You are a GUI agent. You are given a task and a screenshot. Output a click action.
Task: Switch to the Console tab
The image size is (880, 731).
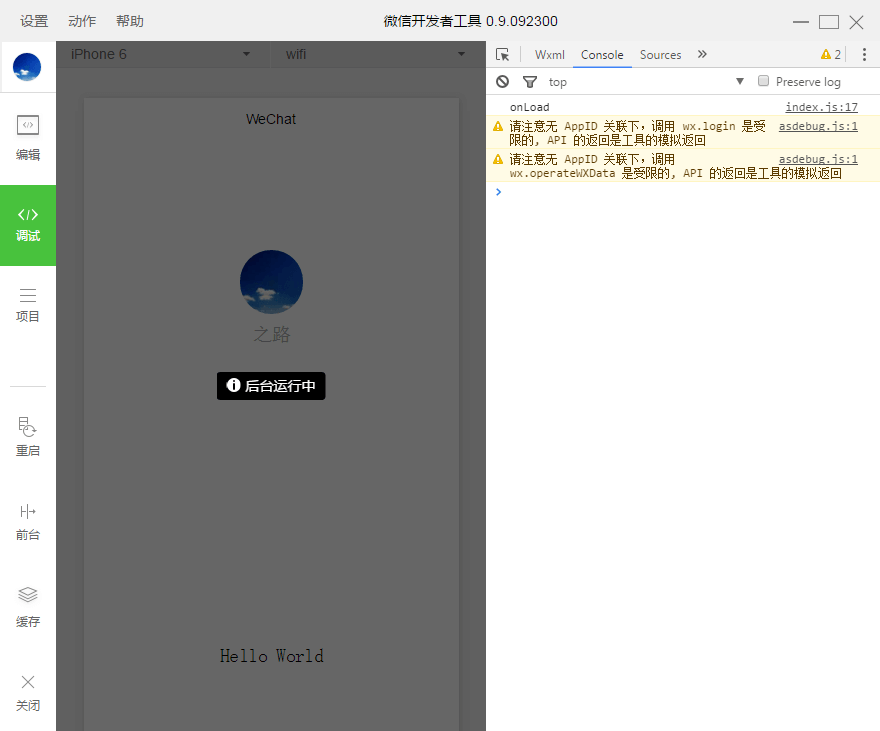point(602,54)
